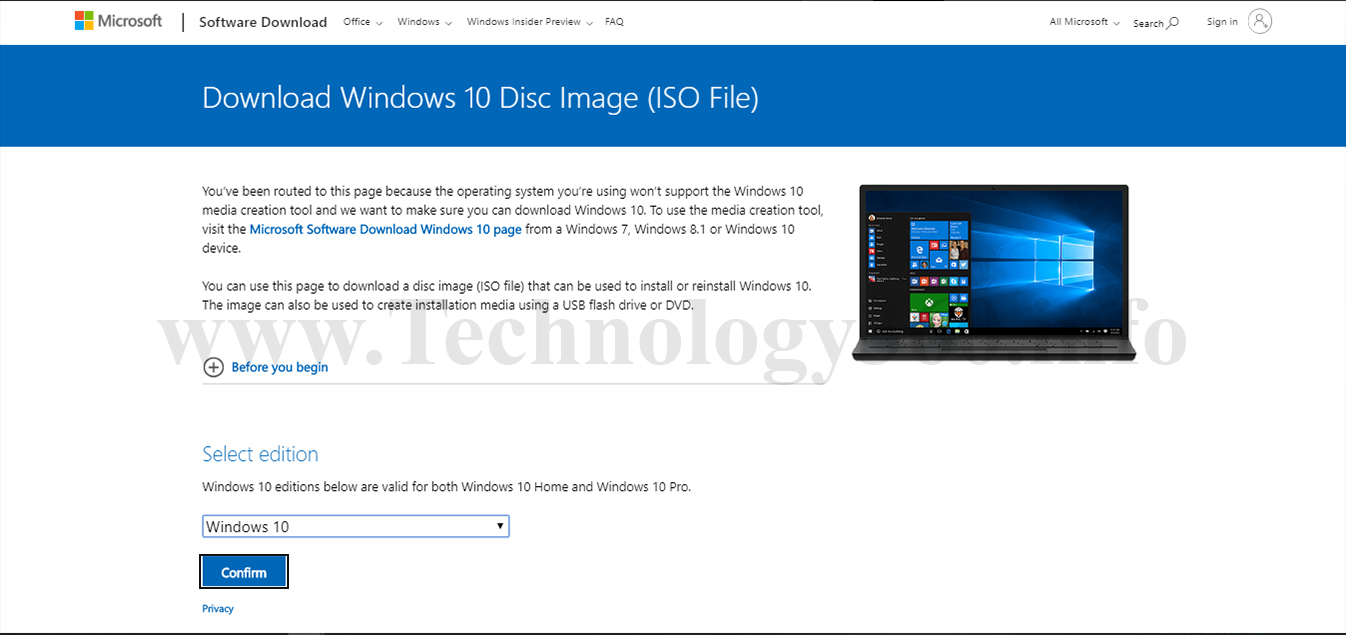Click the plus icon beside Before you begin
The image size is (1346, 635).
click(x=213, y=367)
